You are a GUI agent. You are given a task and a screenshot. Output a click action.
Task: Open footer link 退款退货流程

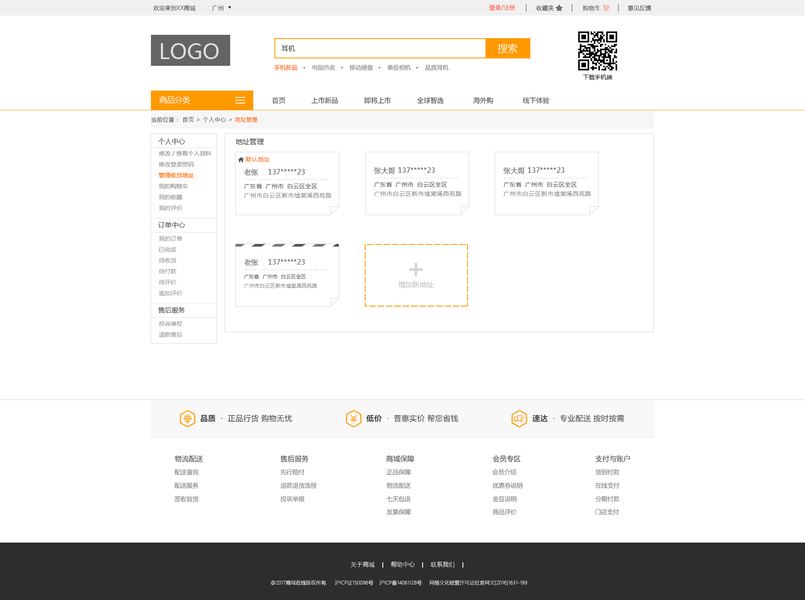pyautogui.click(x=298, y=486)
